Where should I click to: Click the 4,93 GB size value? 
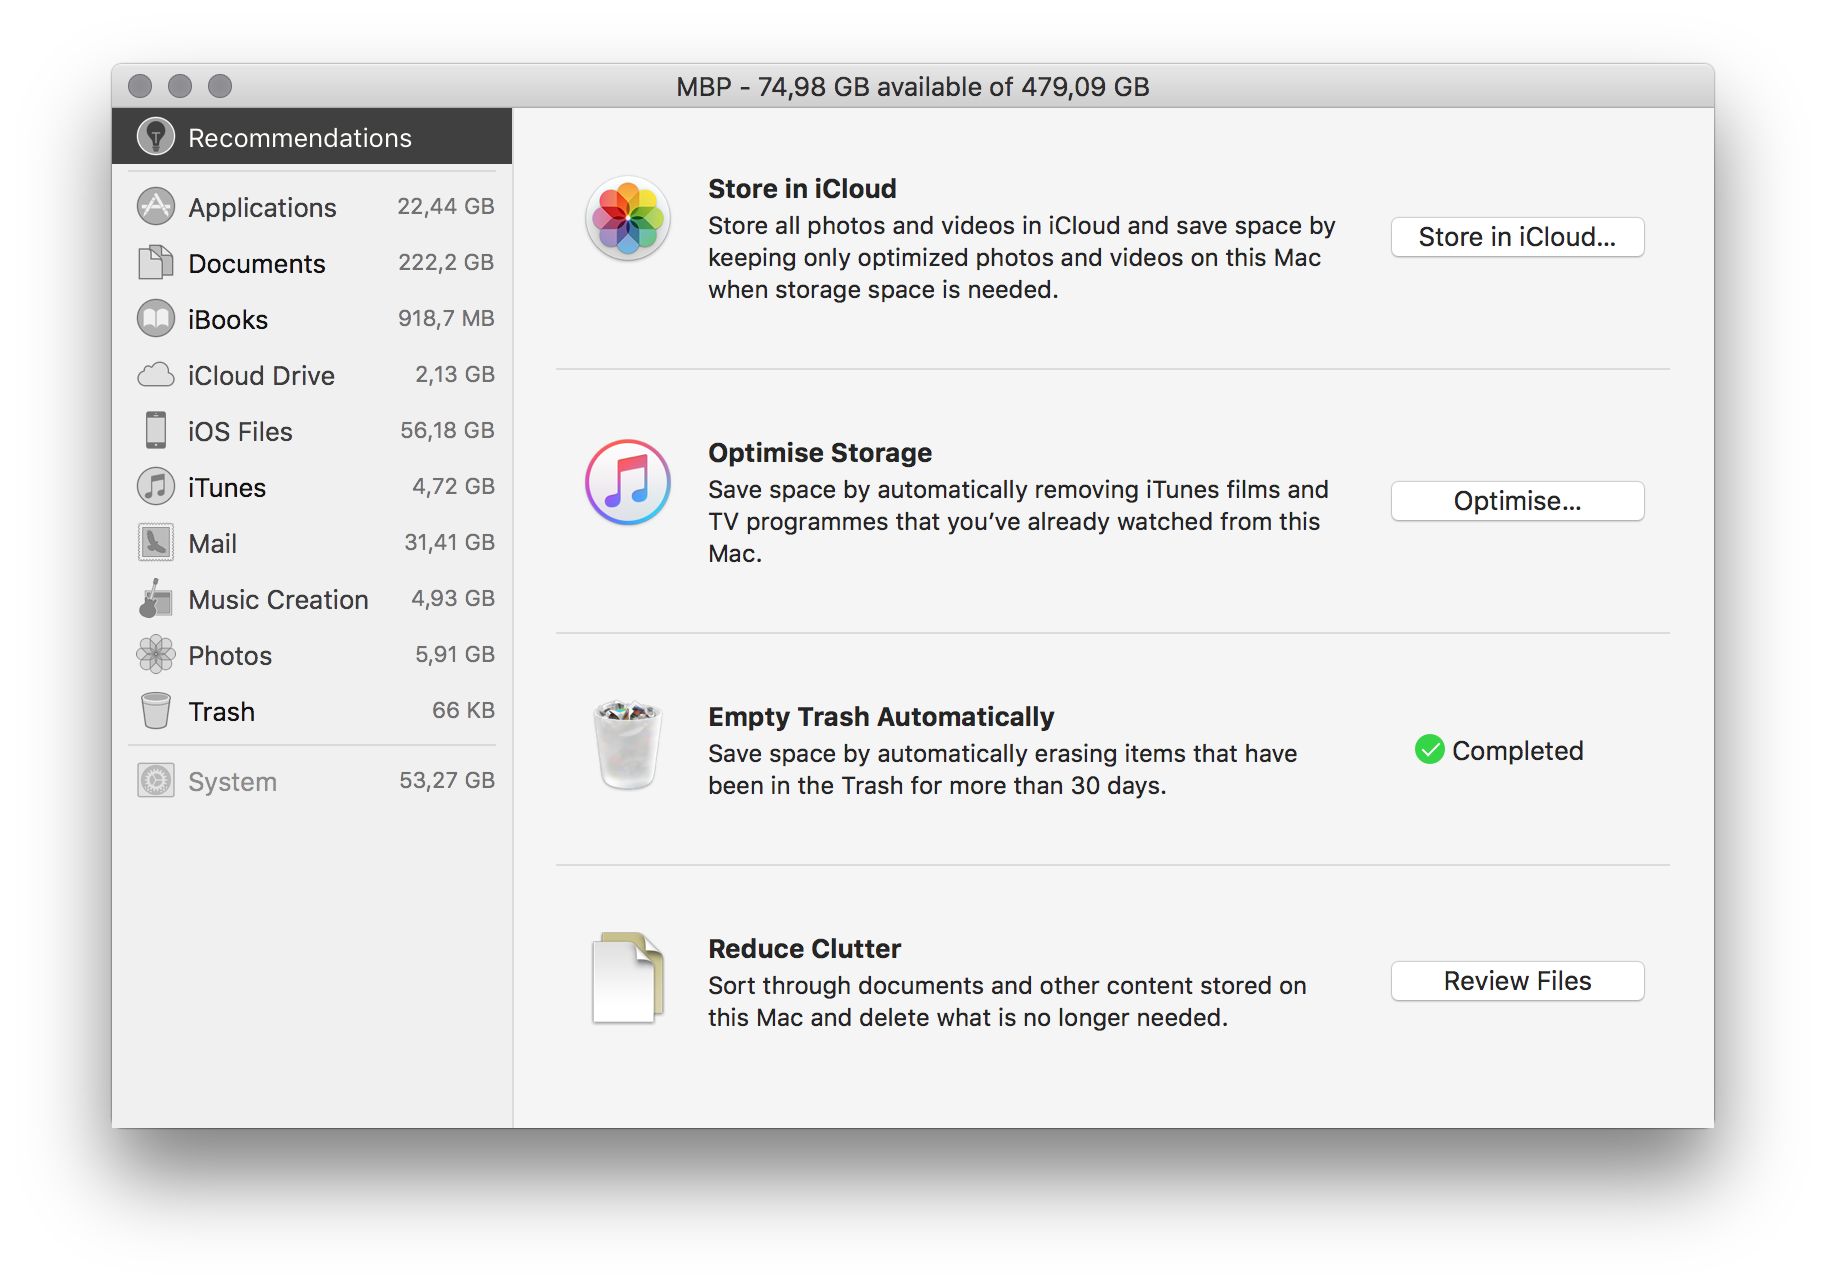click(x=453, y=598)
